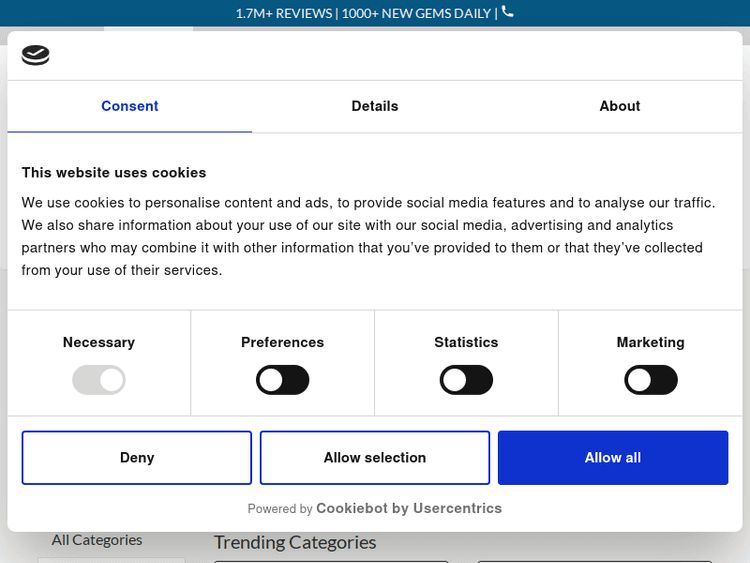Image resolution: width=750 pixels, height=563 pixels.
Task: Click the phone icon in top banner
Action: (x=508, y=12)
